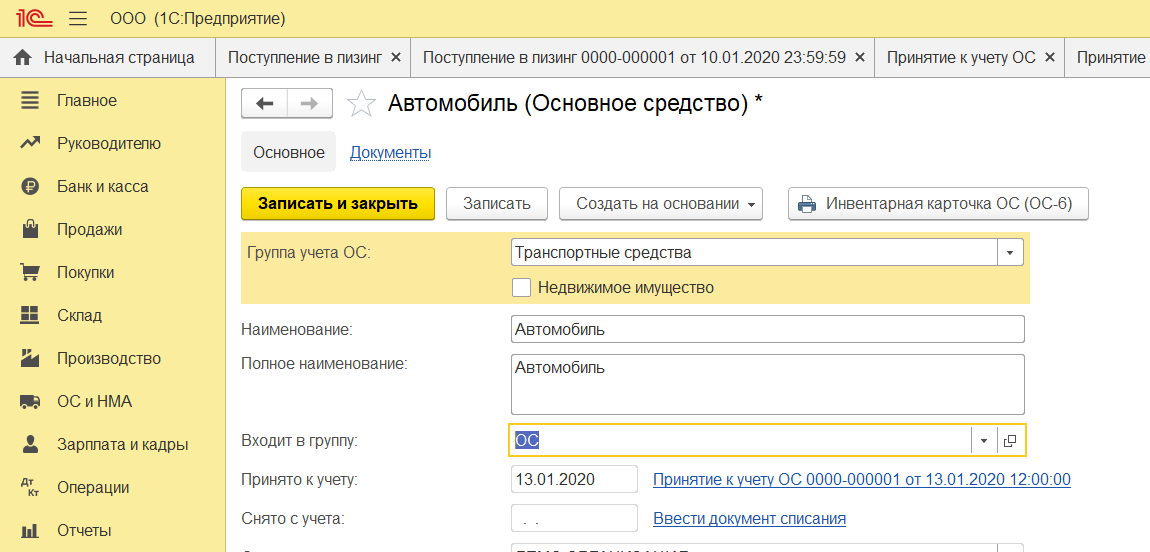1150x552 pixels.
Task: Mark form as favorite with star icon
Action: pyautogui.click(x=361, y=104)
